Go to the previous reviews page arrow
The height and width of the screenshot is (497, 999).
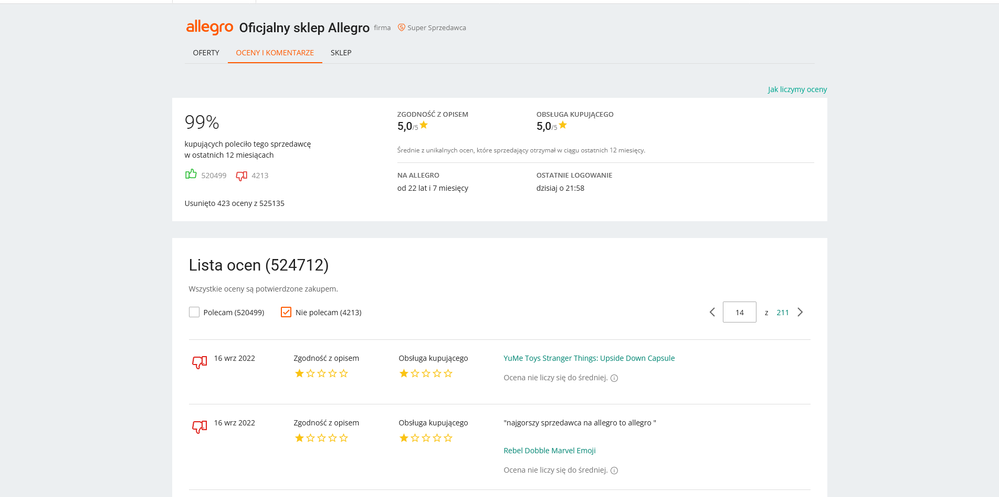click(x=712, y=312)
